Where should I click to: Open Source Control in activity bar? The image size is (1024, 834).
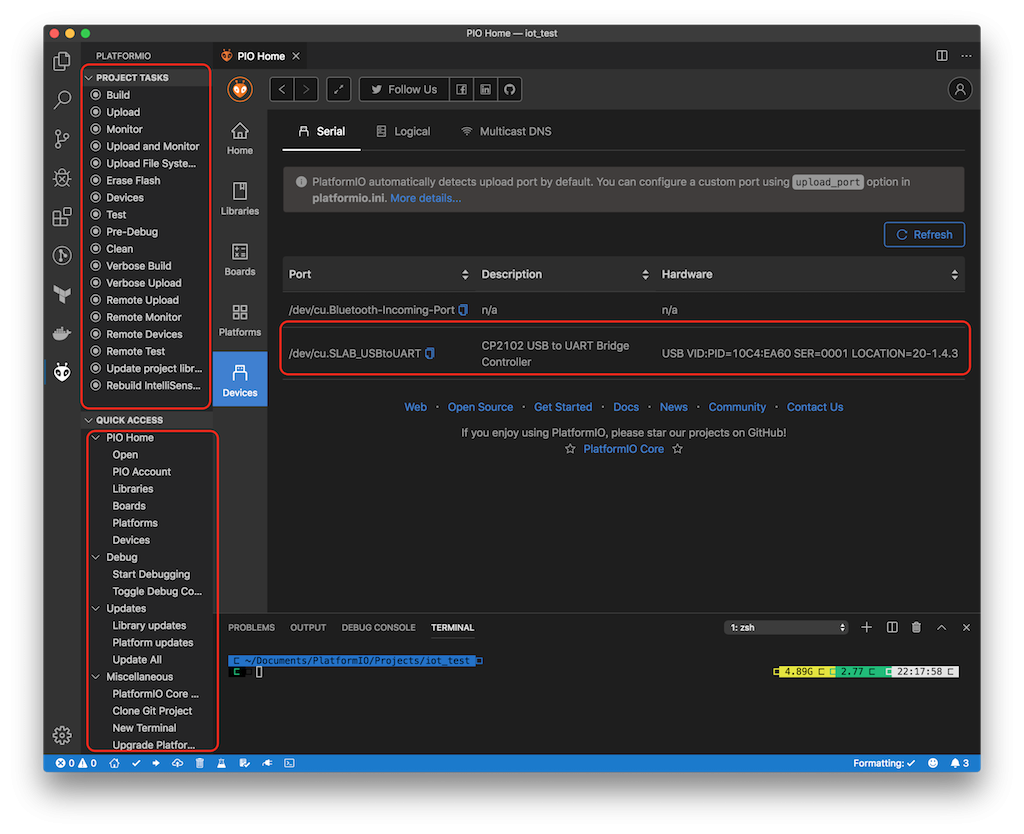pos(62,138)
